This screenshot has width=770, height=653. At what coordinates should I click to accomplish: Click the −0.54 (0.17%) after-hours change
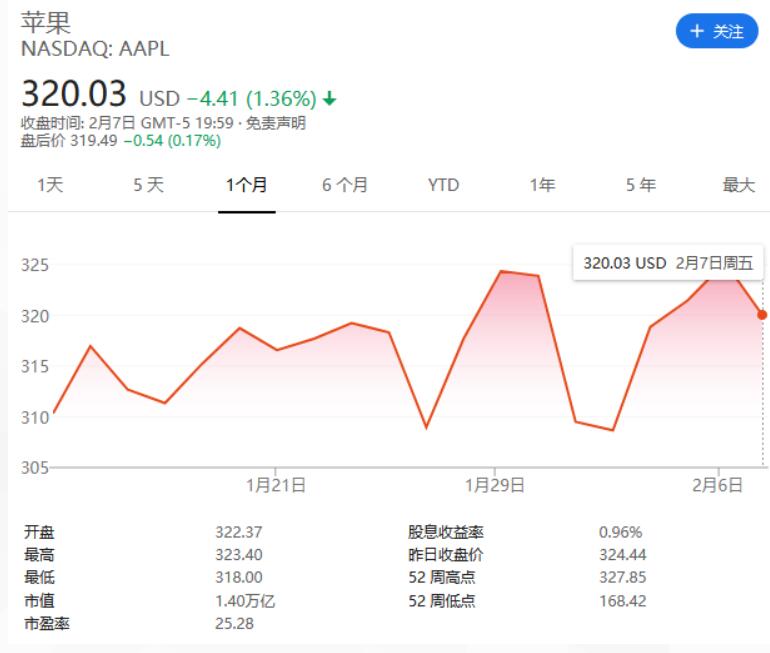tap(172, 141)
